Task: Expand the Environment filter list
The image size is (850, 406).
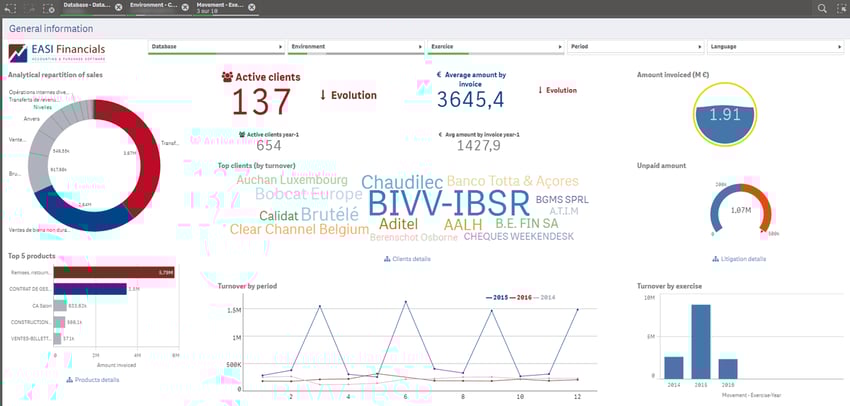Action: [356, 47]
